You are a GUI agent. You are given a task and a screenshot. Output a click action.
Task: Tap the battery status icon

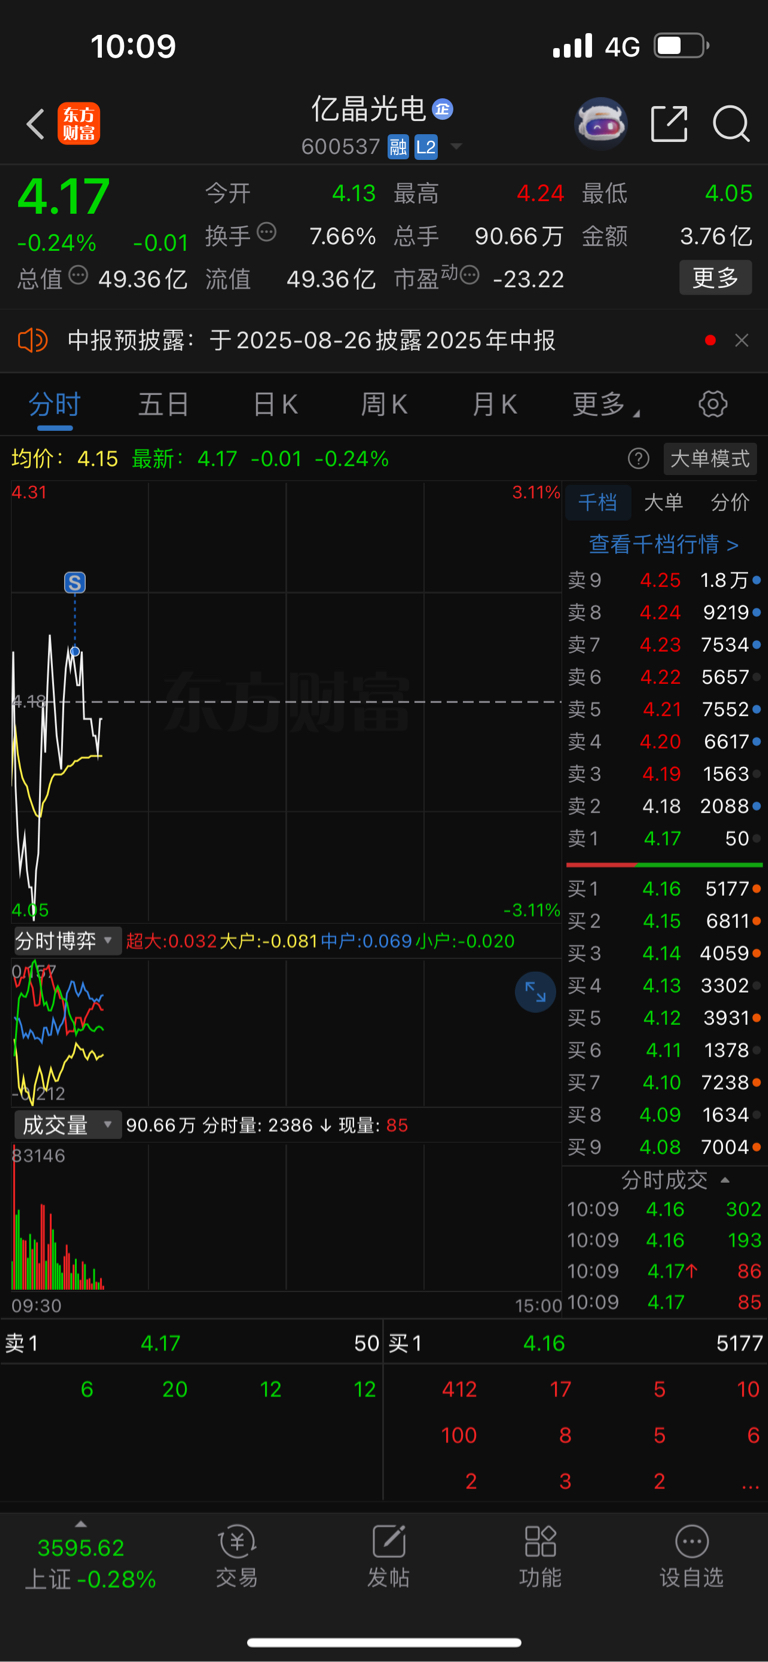(x=682, y=46)
